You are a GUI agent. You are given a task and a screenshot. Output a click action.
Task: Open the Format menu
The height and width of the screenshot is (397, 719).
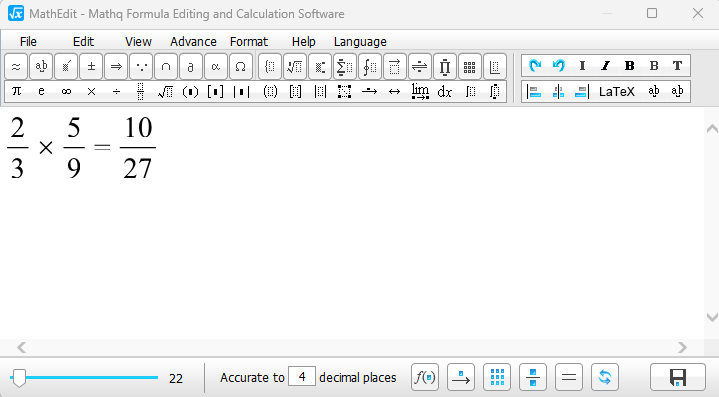point(249,42)
